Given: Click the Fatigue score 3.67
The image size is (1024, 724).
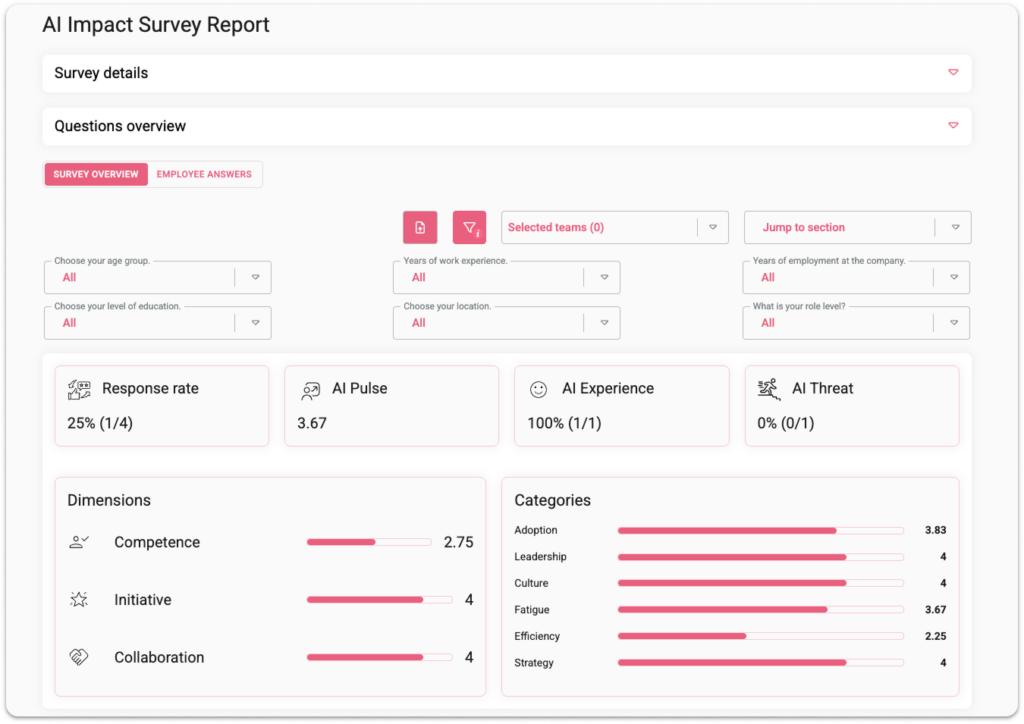Looking at the screenshot, I should (935, 610).
